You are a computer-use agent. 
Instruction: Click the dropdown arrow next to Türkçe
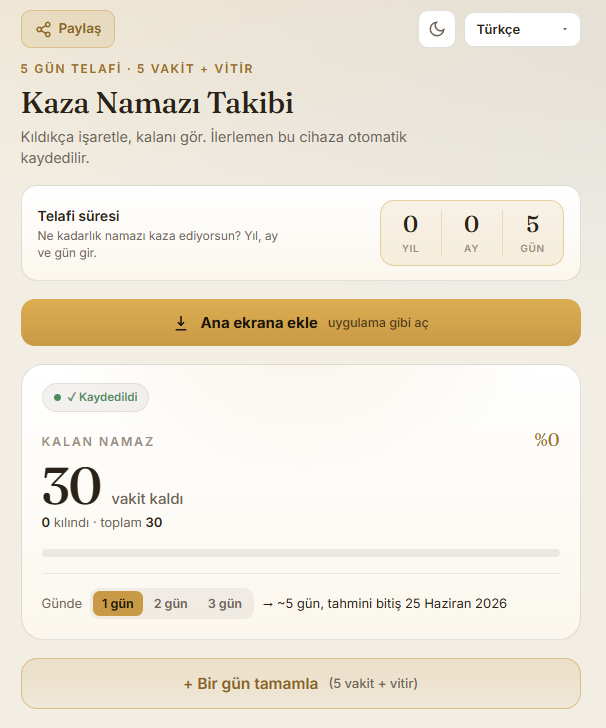point(565,29)
